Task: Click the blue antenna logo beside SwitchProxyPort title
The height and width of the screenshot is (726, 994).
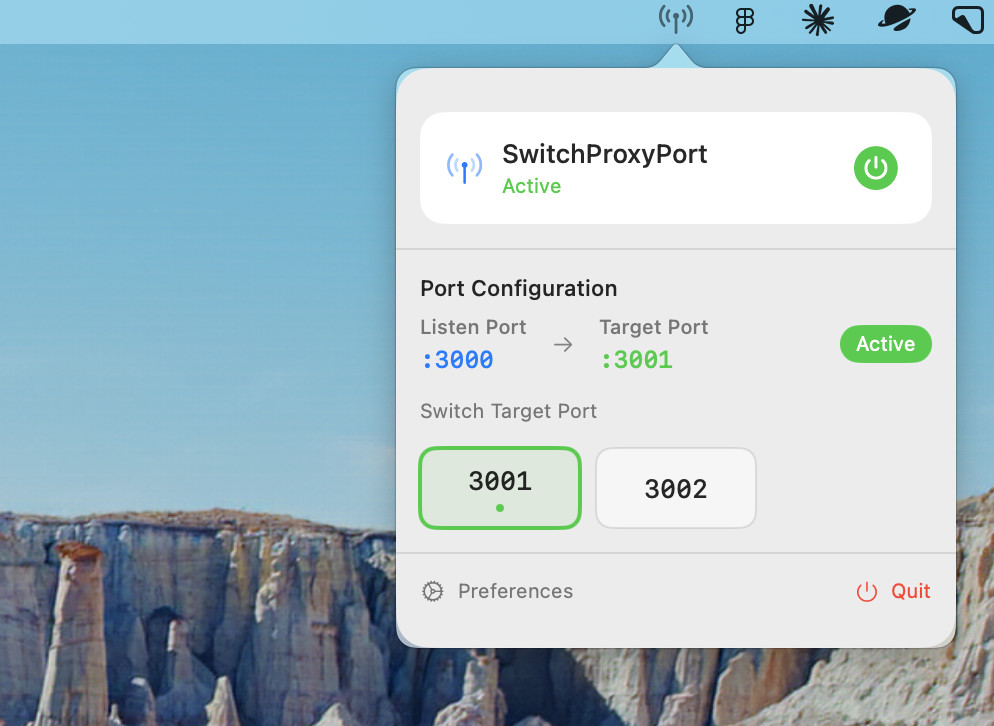Action: click(464, 168)
